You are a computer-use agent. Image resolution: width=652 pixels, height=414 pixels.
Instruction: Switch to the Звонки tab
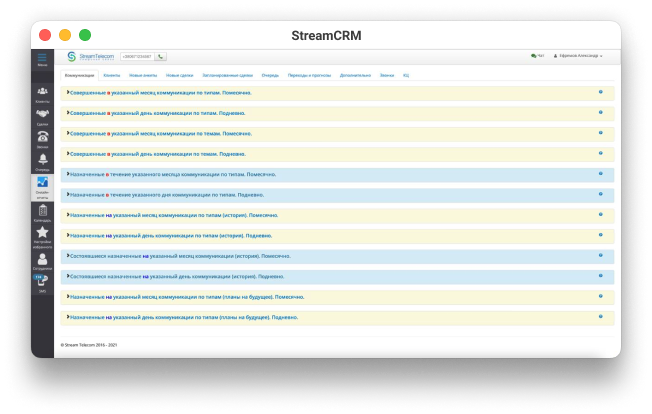[x=387, y=75]
